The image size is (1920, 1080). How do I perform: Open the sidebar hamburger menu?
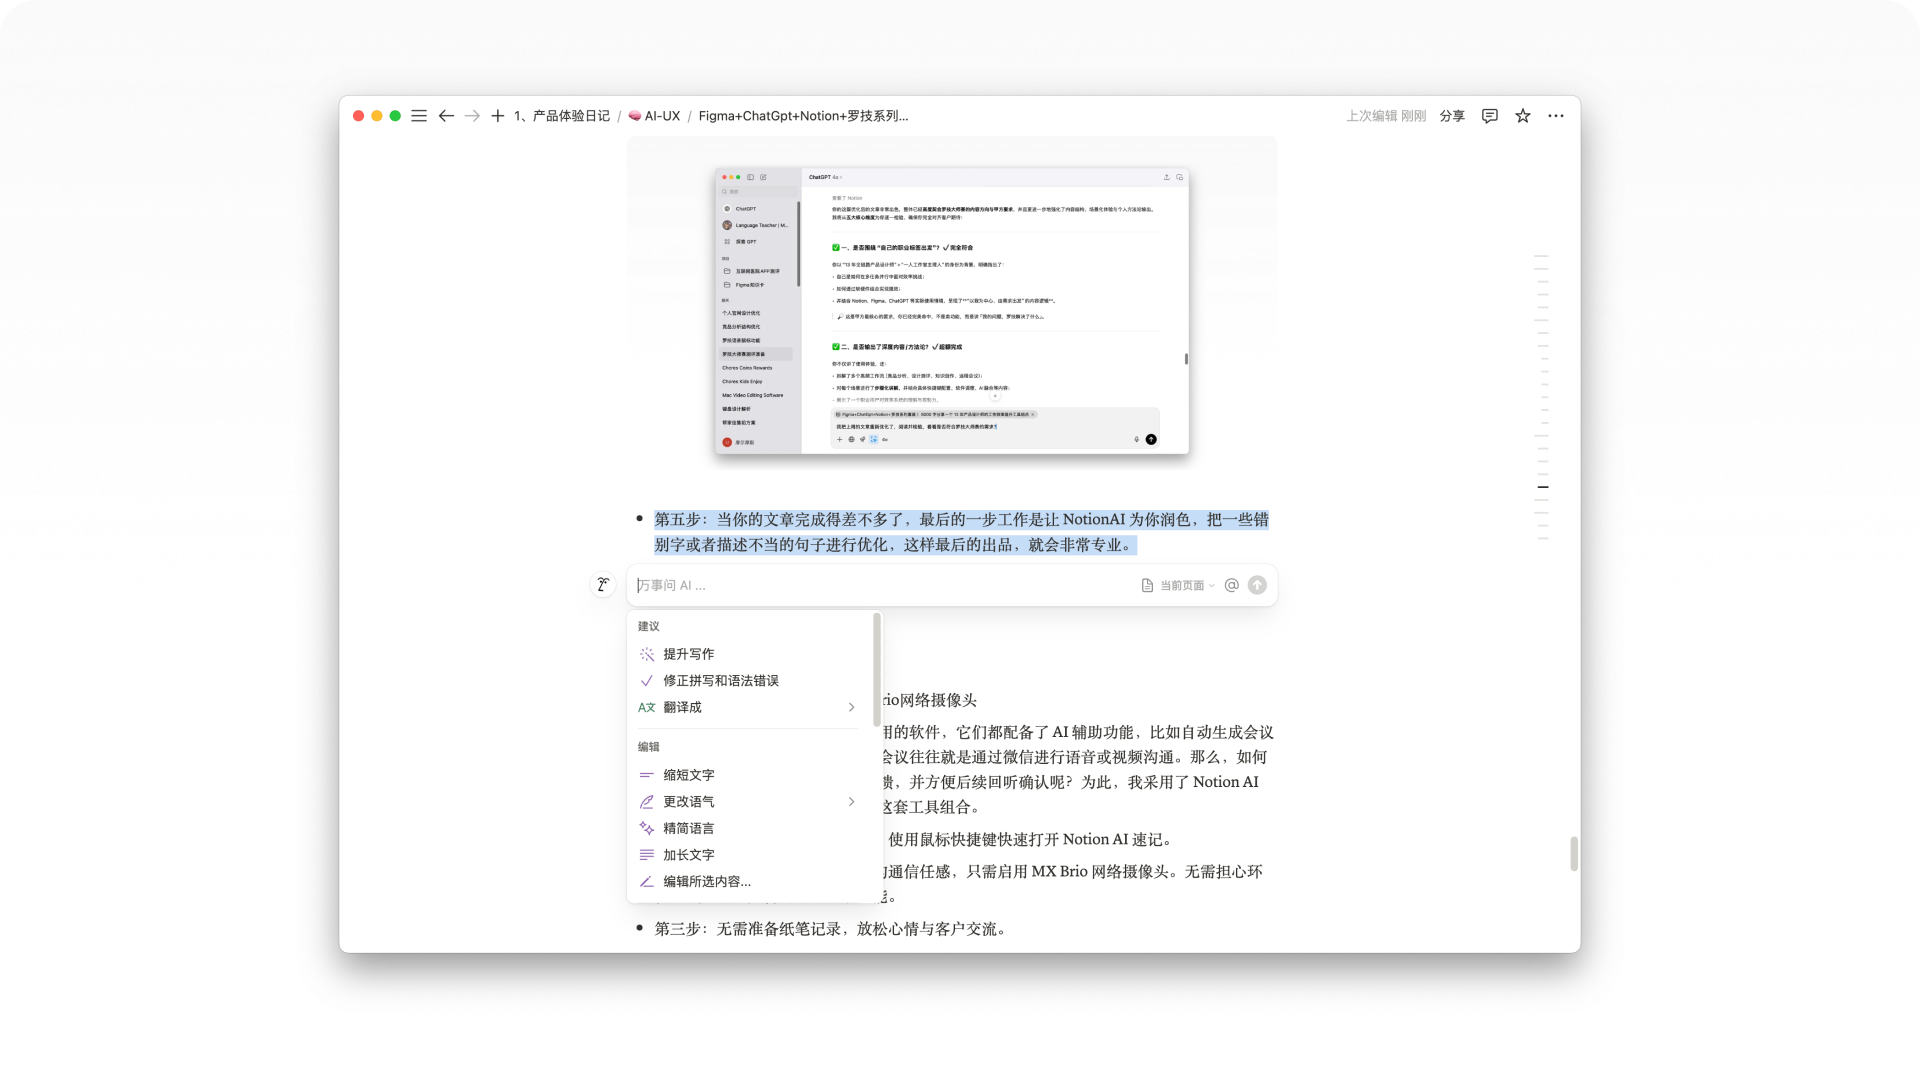(419, 116)
